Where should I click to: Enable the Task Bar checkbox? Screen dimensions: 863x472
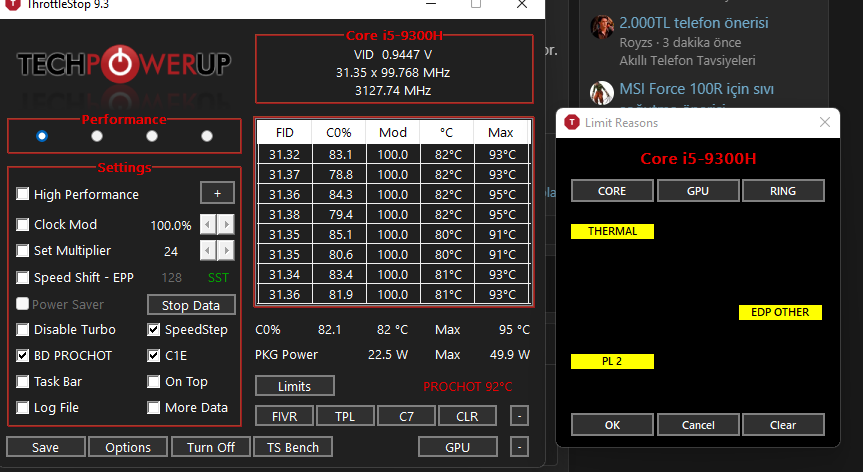pos(23,381)
